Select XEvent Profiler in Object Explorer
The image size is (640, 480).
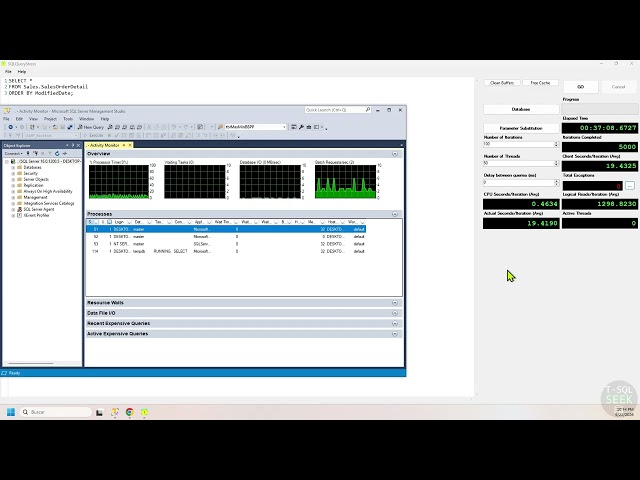[36, 216]
